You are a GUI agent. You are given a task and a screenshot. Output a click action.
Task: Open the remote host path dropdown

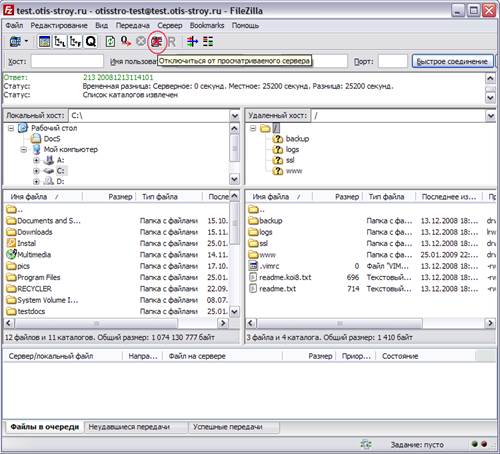[x=491, y=116]
